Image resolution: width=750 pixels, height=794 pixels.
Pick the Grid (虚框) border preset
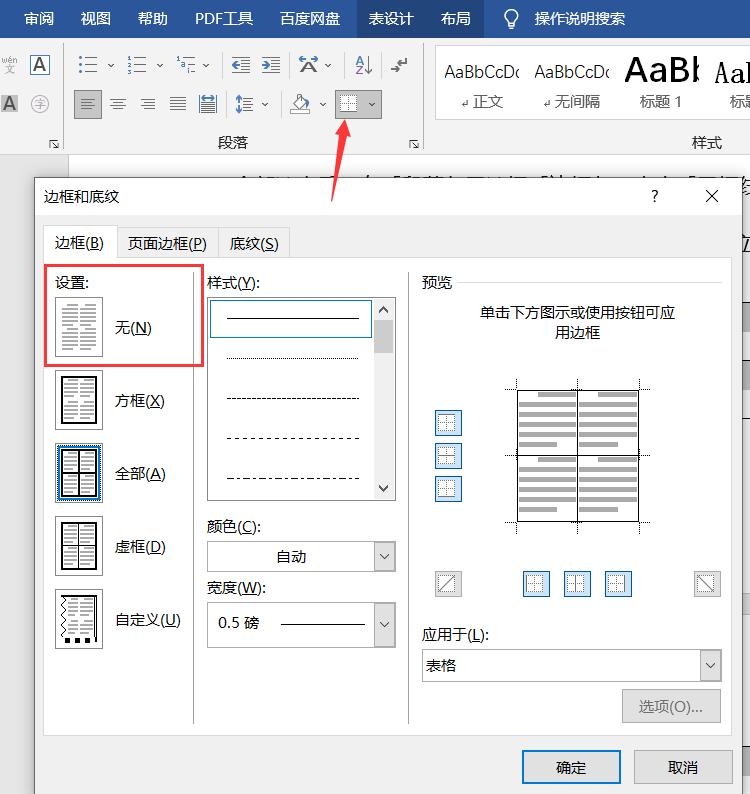[79, 546]
